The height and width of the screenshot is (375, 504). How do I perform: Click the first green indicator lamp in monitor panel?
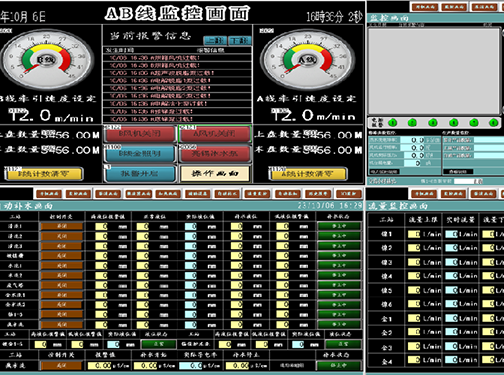pyautogui.click(x=393, y=123)
